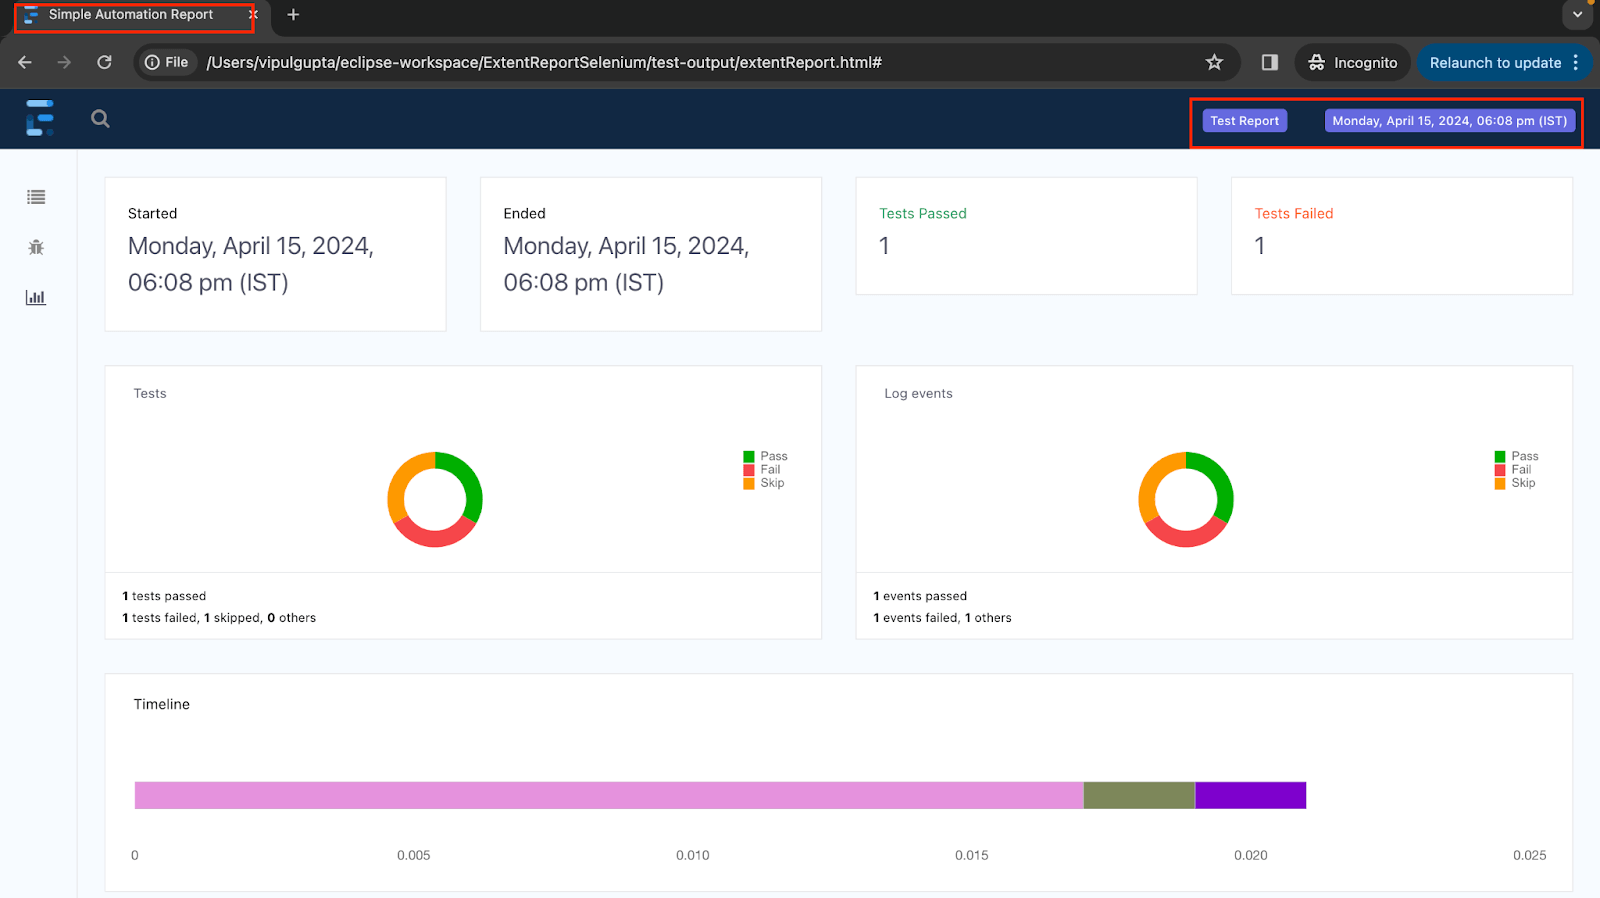The width and height of the screenshot is (1600, 898).
Task: Toggle the browser side panel icon
Action: coord(1270,62)
